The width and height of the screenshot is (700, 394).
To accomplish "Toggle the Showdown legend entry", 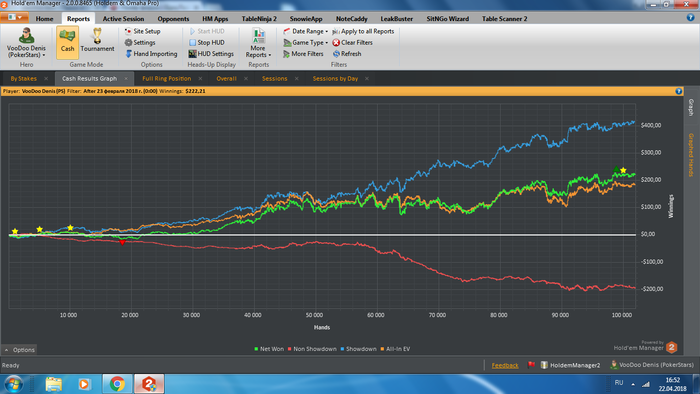I will (358, 349).
